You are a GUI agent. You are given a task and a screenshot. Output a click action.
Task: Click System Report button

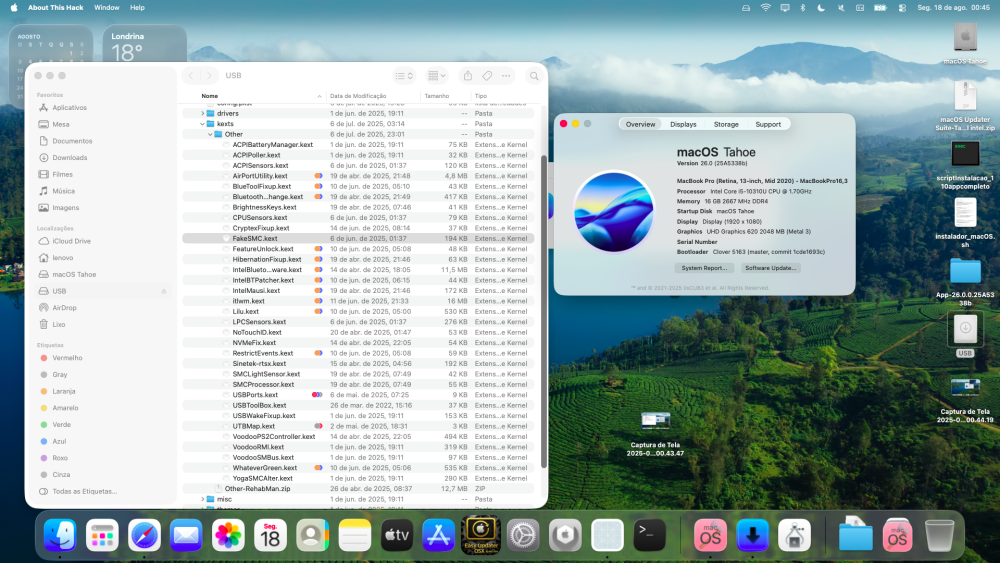[x=704, y=268]
